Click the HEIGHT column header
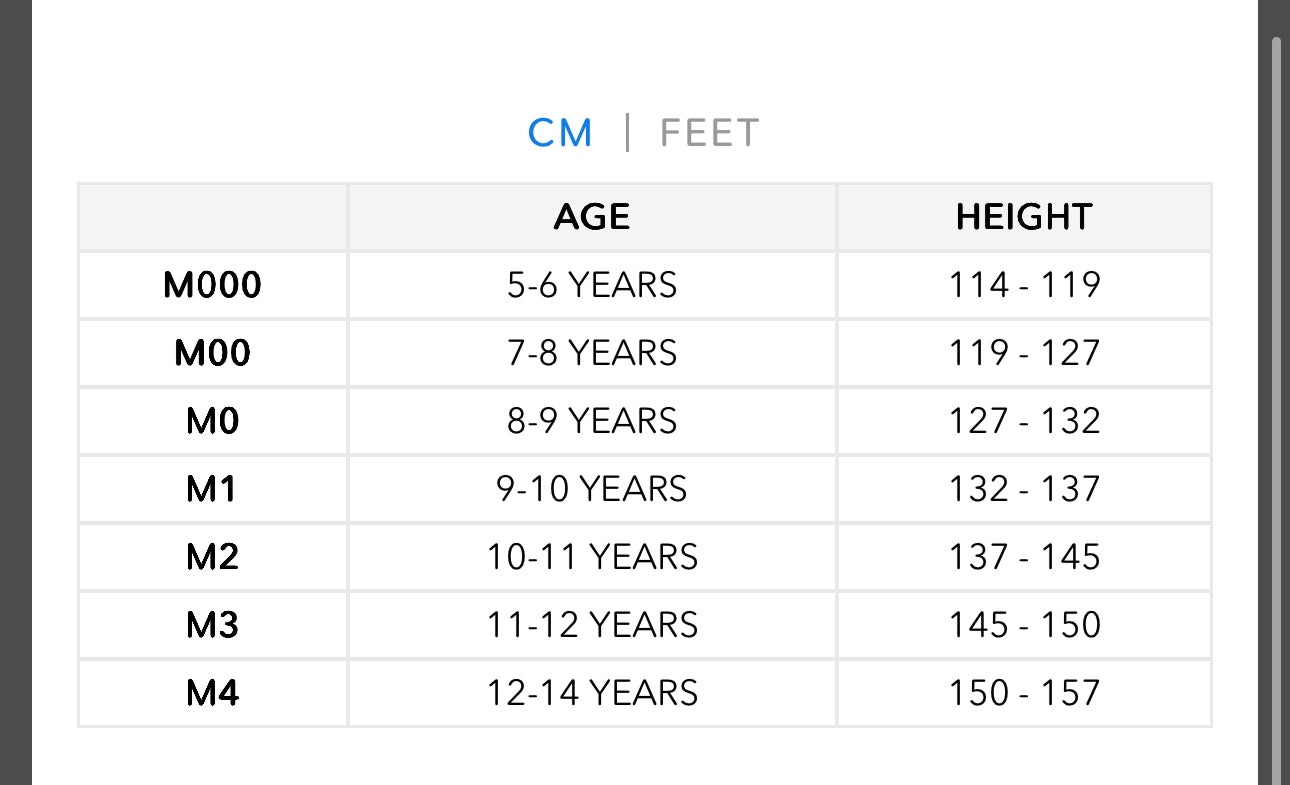 click(x=1024, y=217)
